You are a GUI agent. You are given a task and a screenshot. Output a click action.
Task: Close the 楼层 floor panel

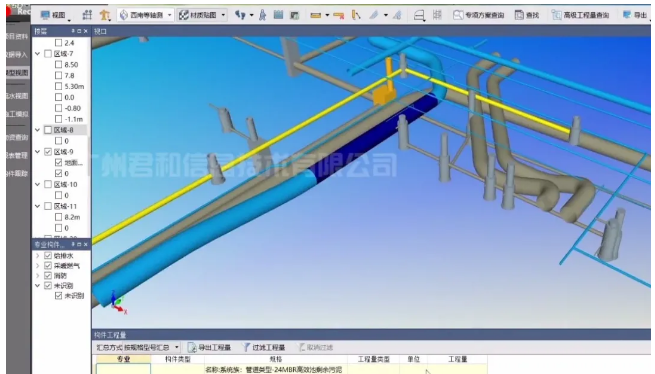(86, 31)
